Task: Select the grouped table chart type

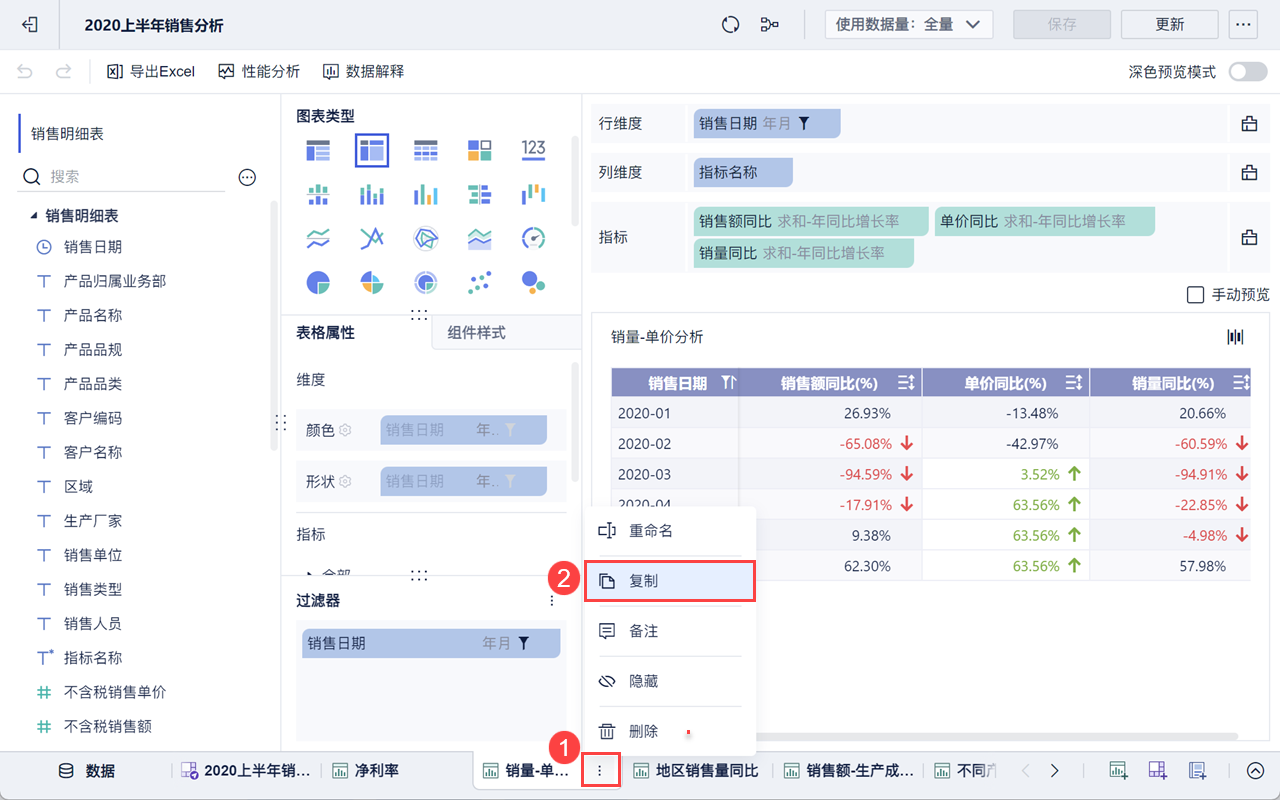Action: point(318,151)
